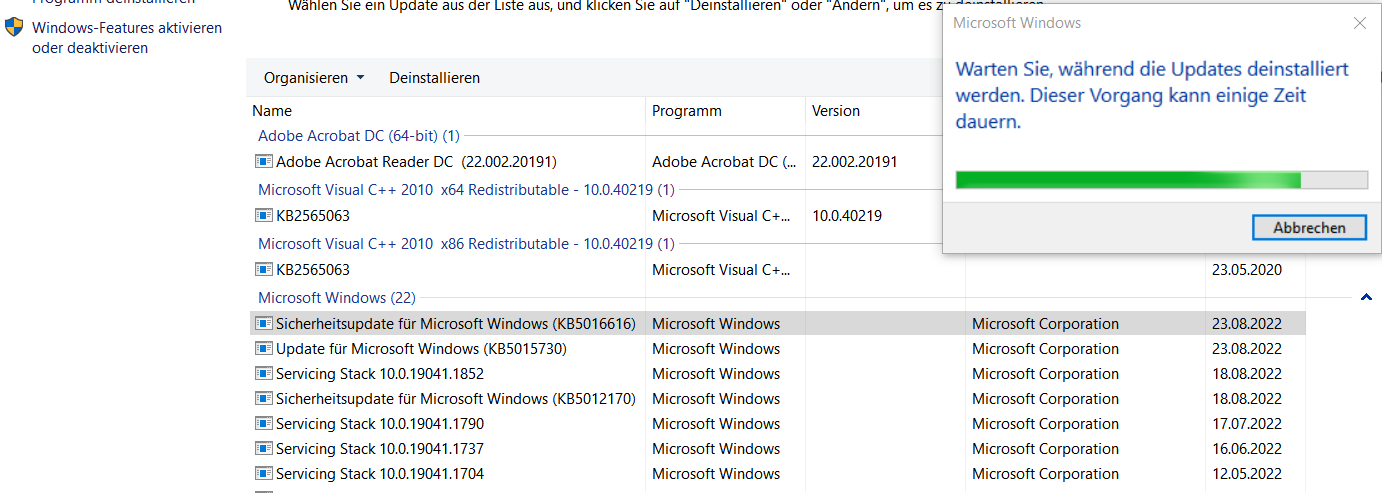Screen dimensions: 1382x493
Task: Click the Adobe Acrobat Reader DC entry icon
Action: [x=264, y=161]
